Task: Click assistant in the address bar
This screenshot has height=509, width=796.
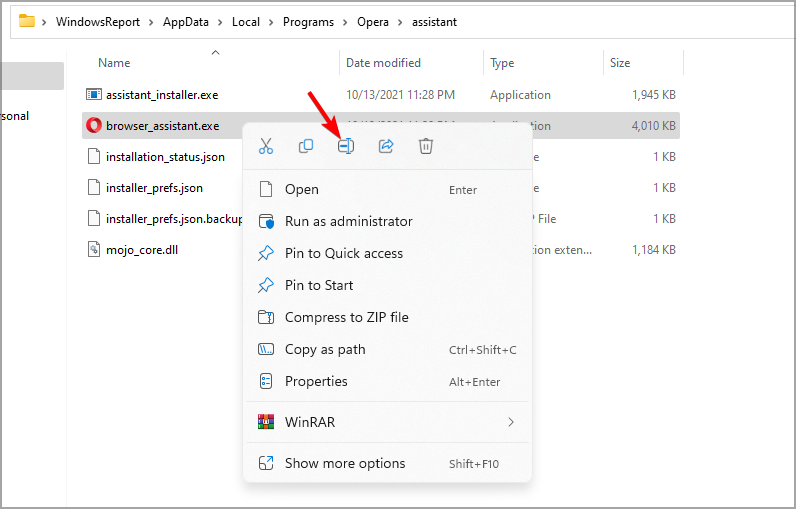Action: pos(435,22)
